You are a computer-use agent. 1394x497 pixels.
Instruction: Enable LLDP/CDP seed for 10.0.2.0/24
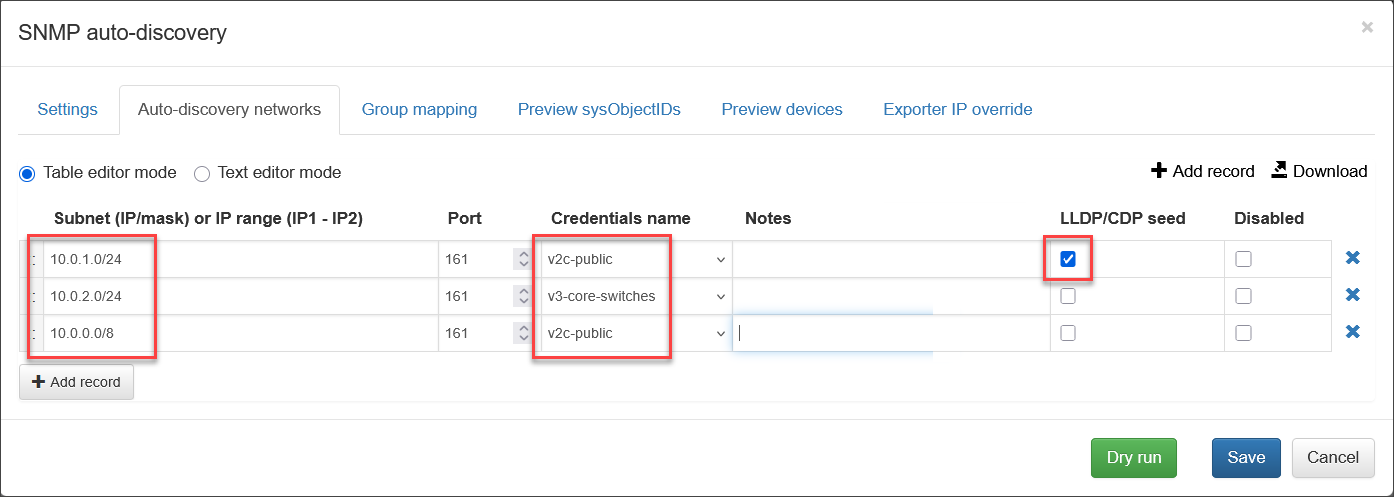pyautogui.click(x=1068, y=296)
